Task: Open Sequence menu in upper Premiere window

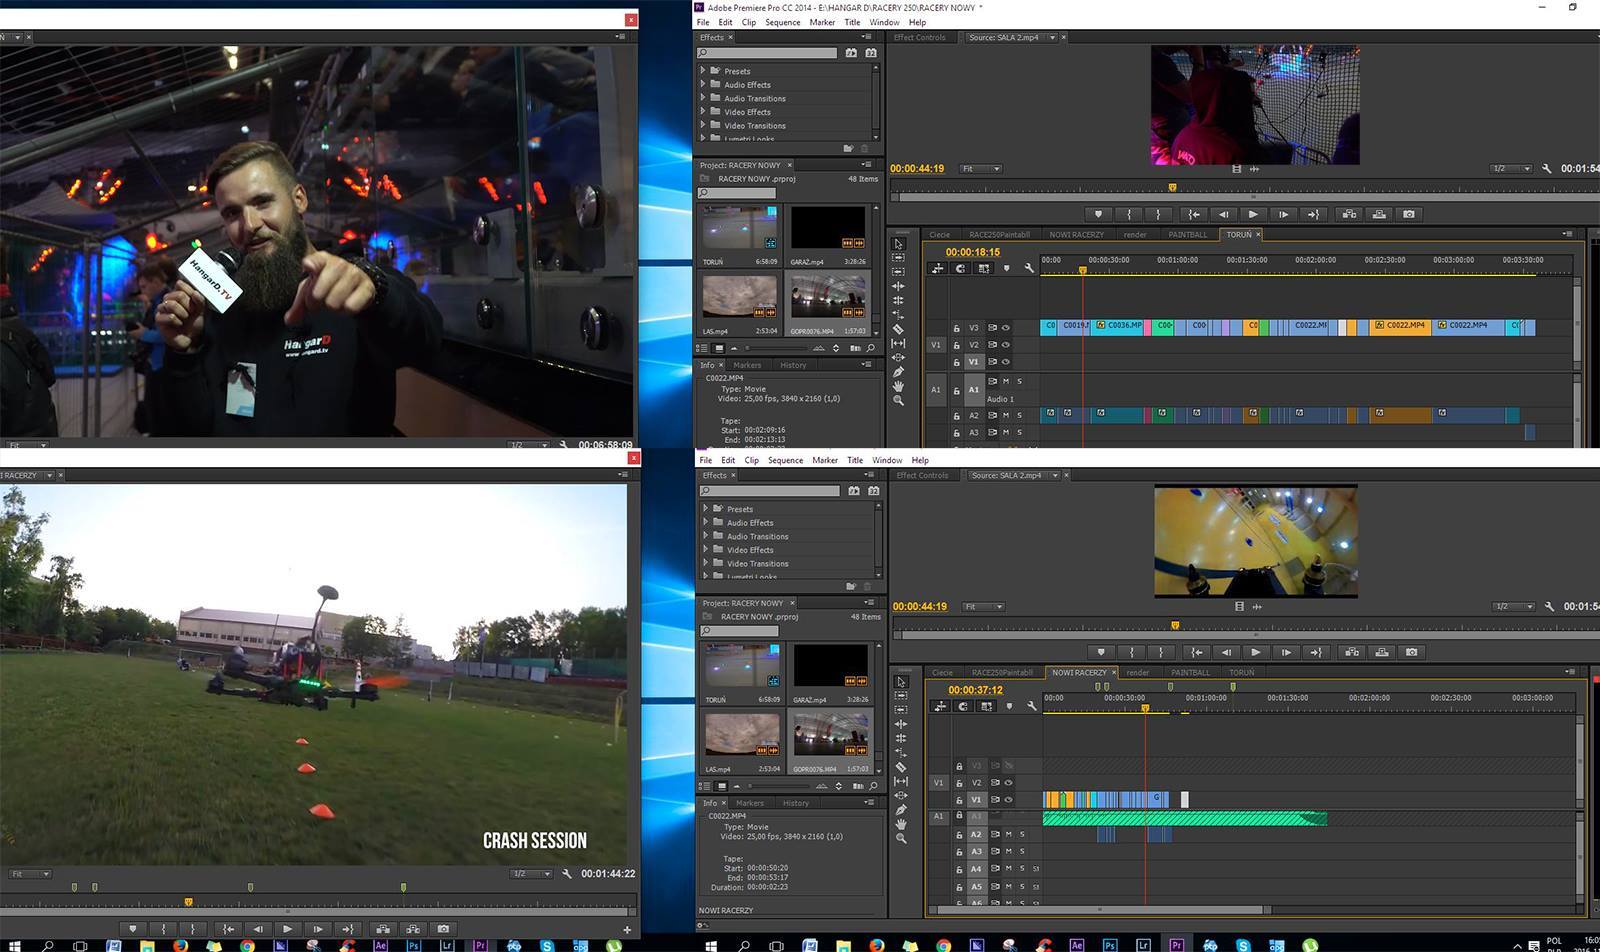Action: [783, 22]
